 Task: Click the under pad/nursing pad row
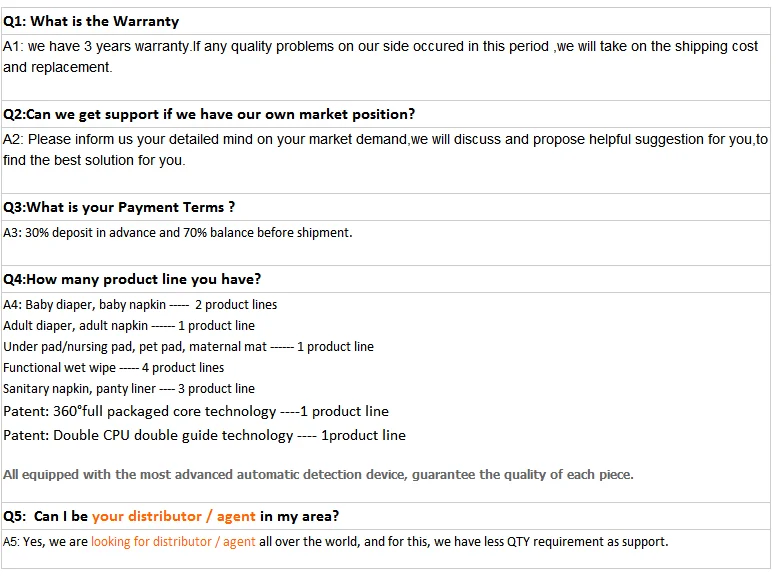(188, 346)
